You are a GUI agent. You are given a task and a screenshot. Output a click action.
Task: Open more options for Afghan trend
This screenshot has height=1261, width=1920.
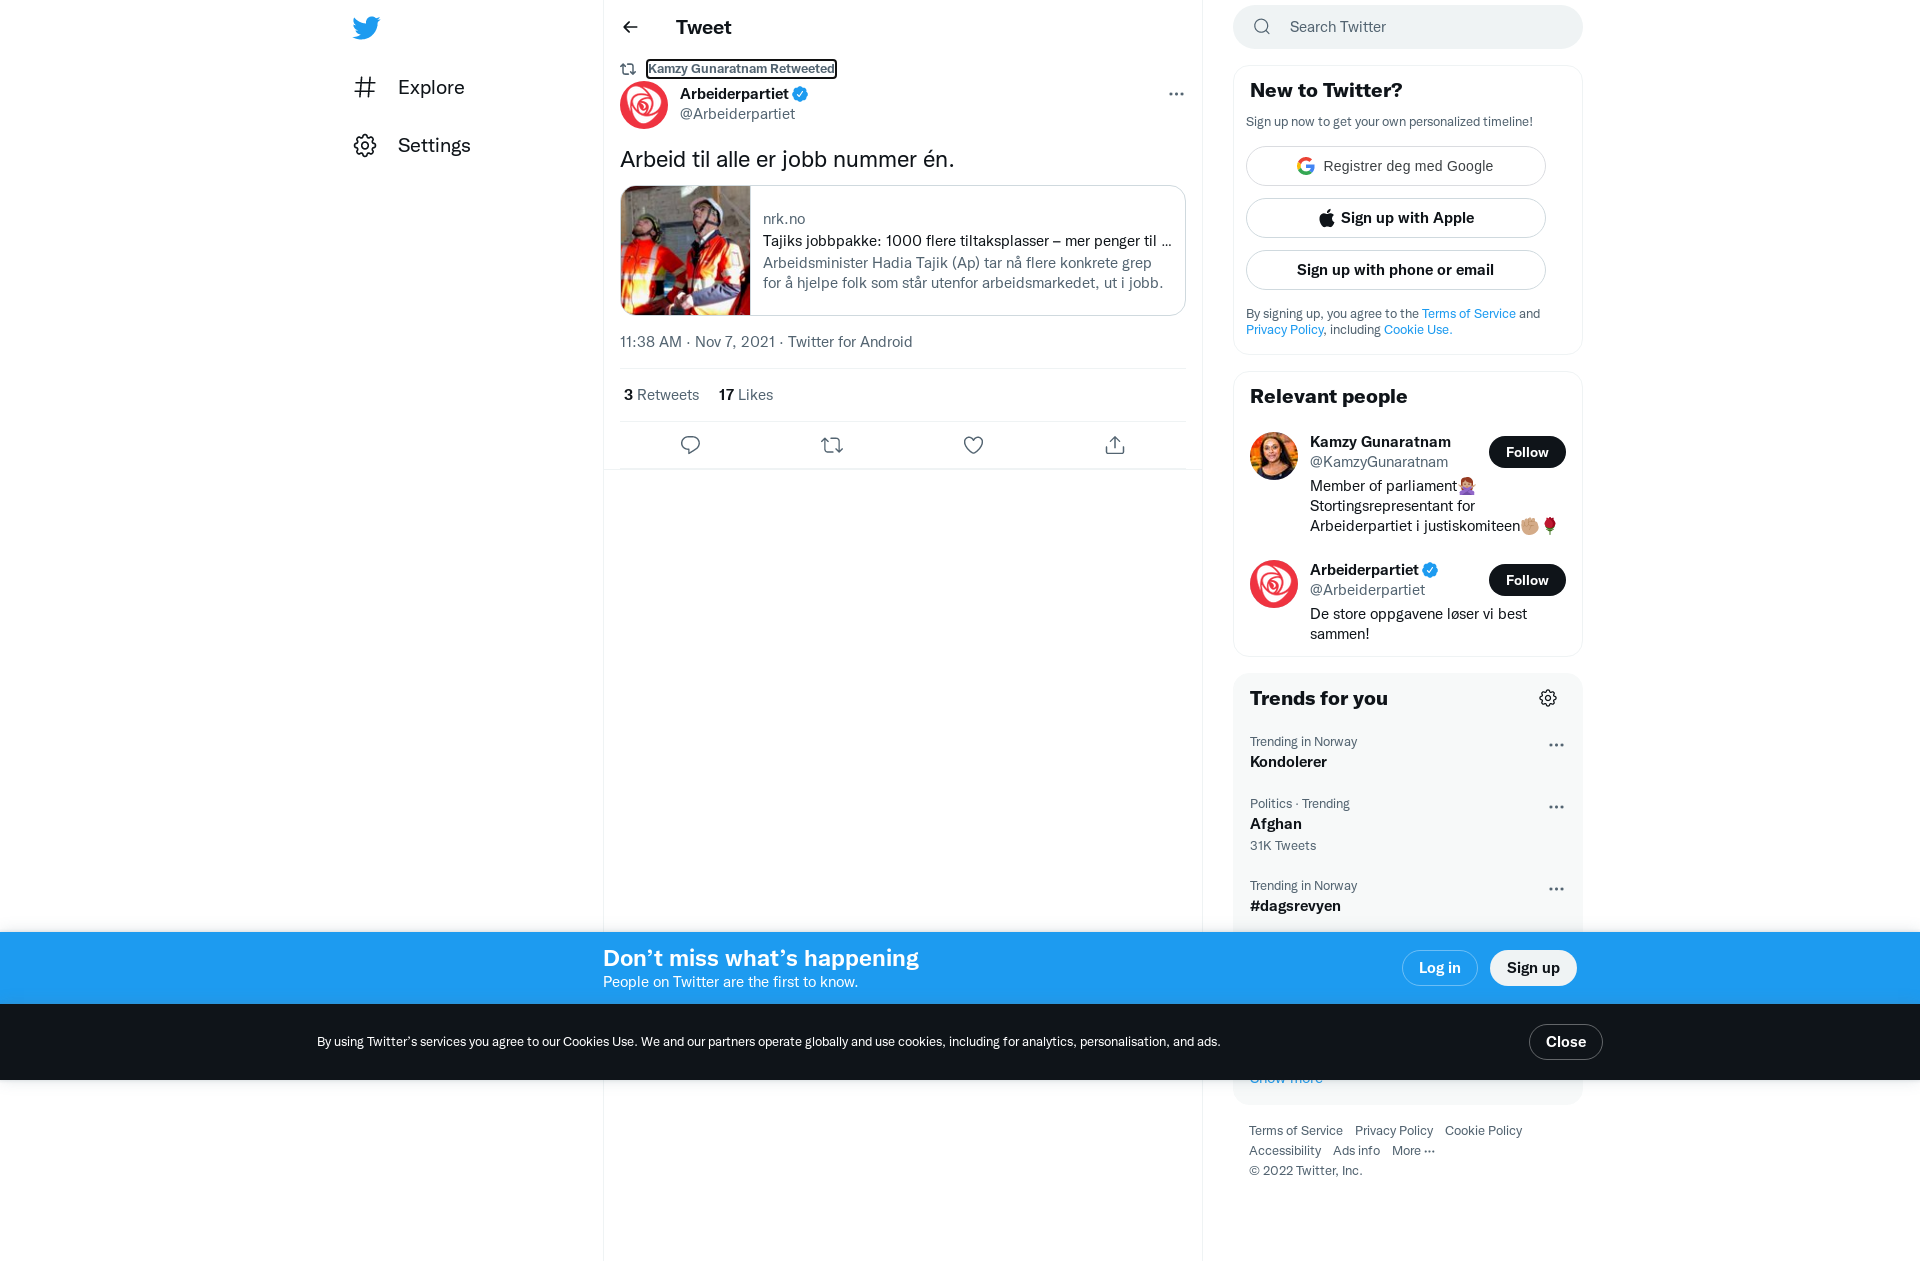[x=1556, y=807]
